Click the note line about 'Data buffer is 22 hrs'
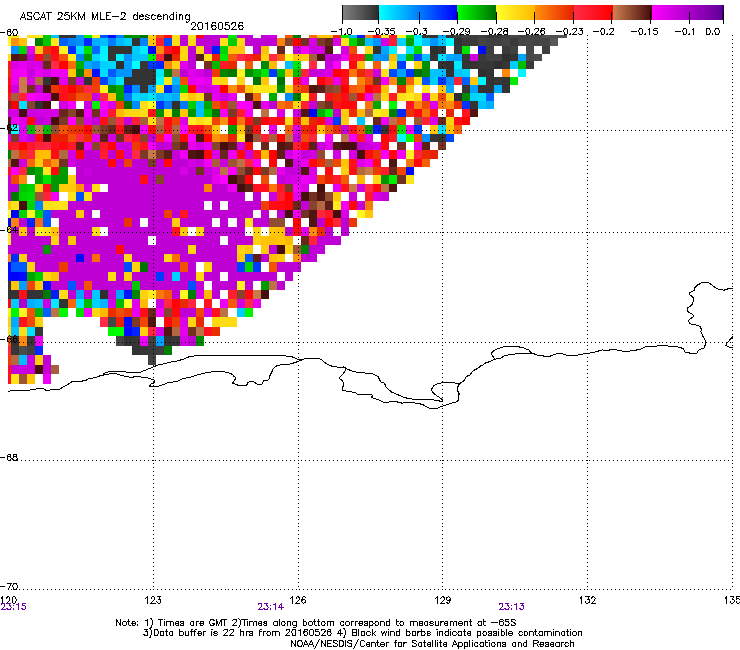Viewport: 740px width, 650px height. 362,633
